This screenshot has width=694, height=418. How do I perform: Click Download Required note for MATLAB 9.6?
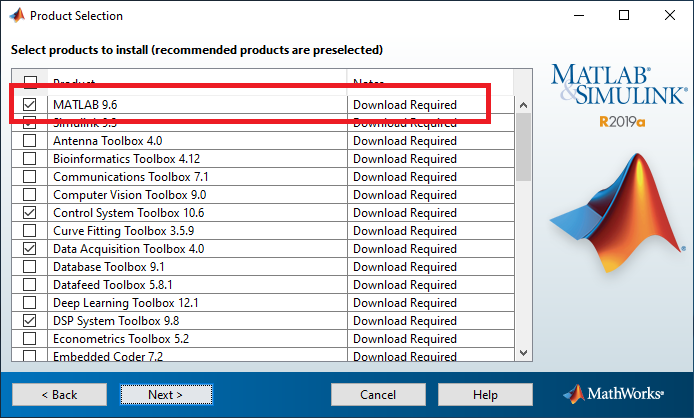pos(405,105)
